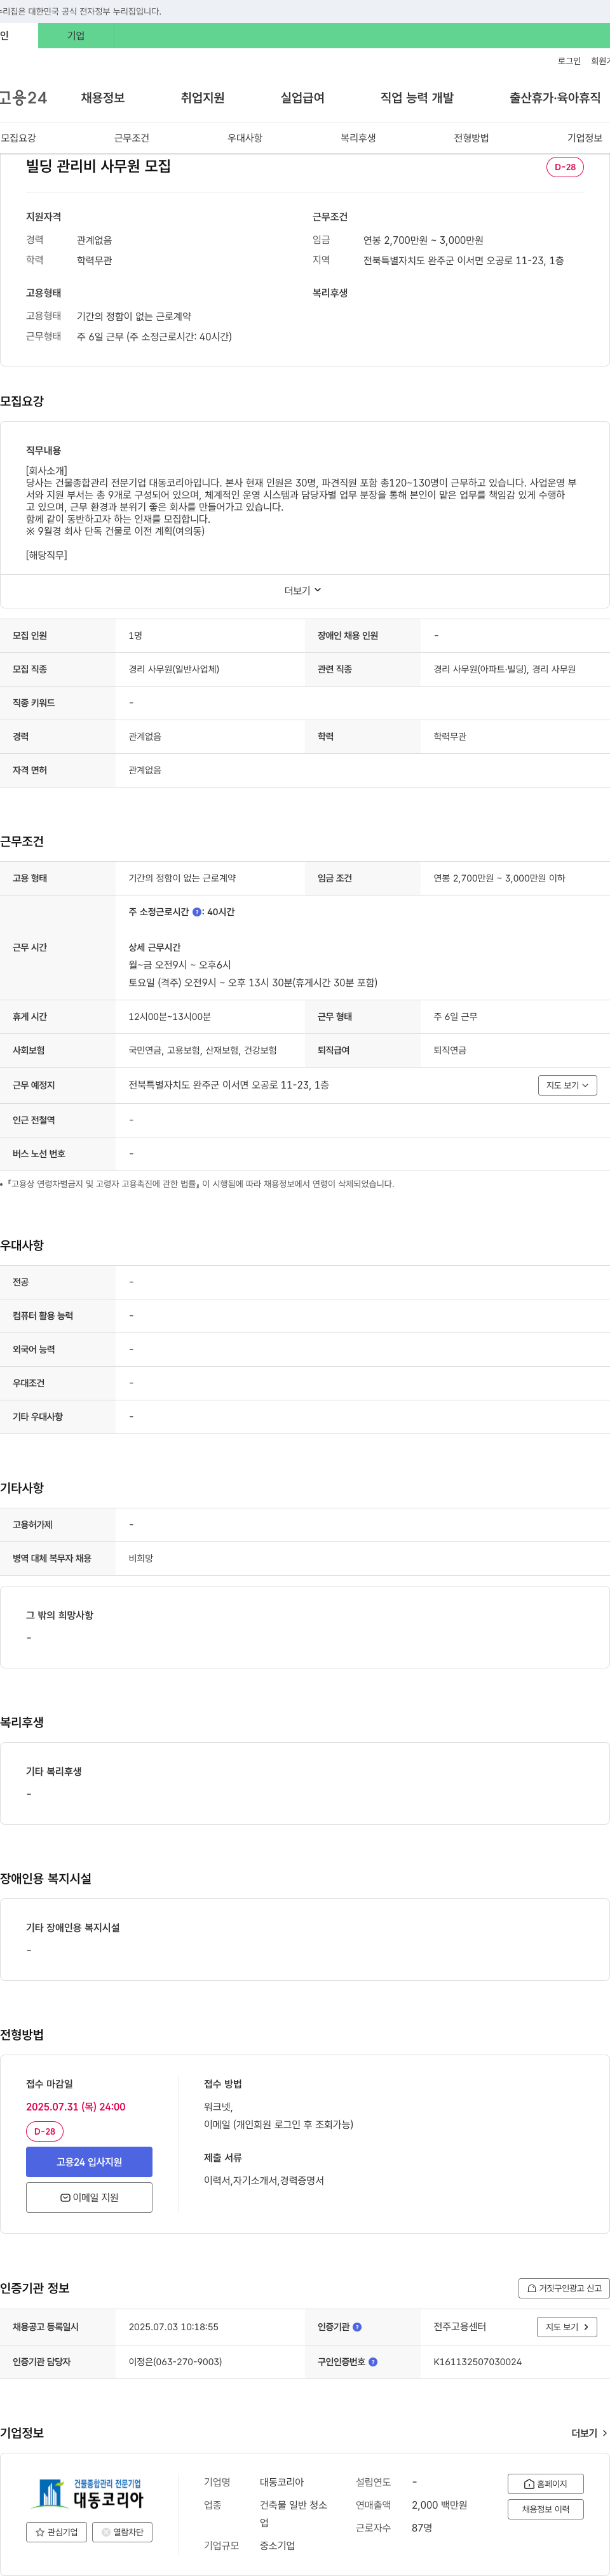Viewport: 610px width, 2576px height.
Task: Click the 대동코리아 company logo
Action: pos(90,2493)
